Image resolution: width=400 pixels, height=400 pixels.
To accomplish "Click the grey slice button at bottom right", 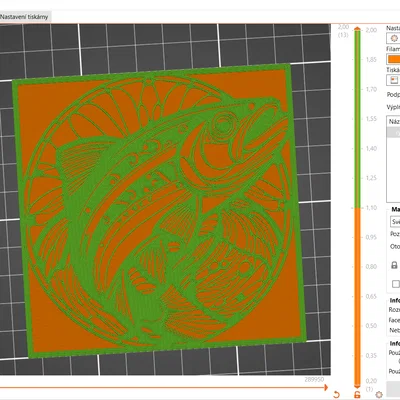I will (393, 388).
